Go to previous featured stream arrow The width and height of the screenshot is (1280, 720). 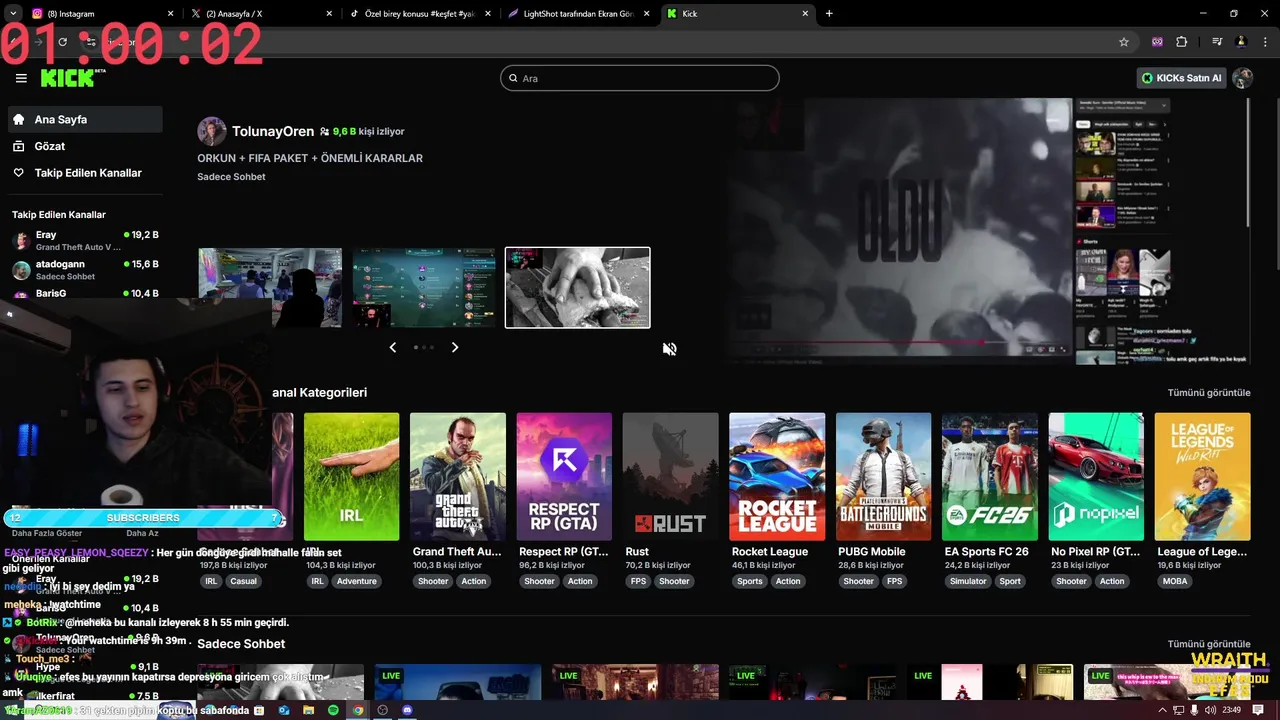(x=392, y=347)
